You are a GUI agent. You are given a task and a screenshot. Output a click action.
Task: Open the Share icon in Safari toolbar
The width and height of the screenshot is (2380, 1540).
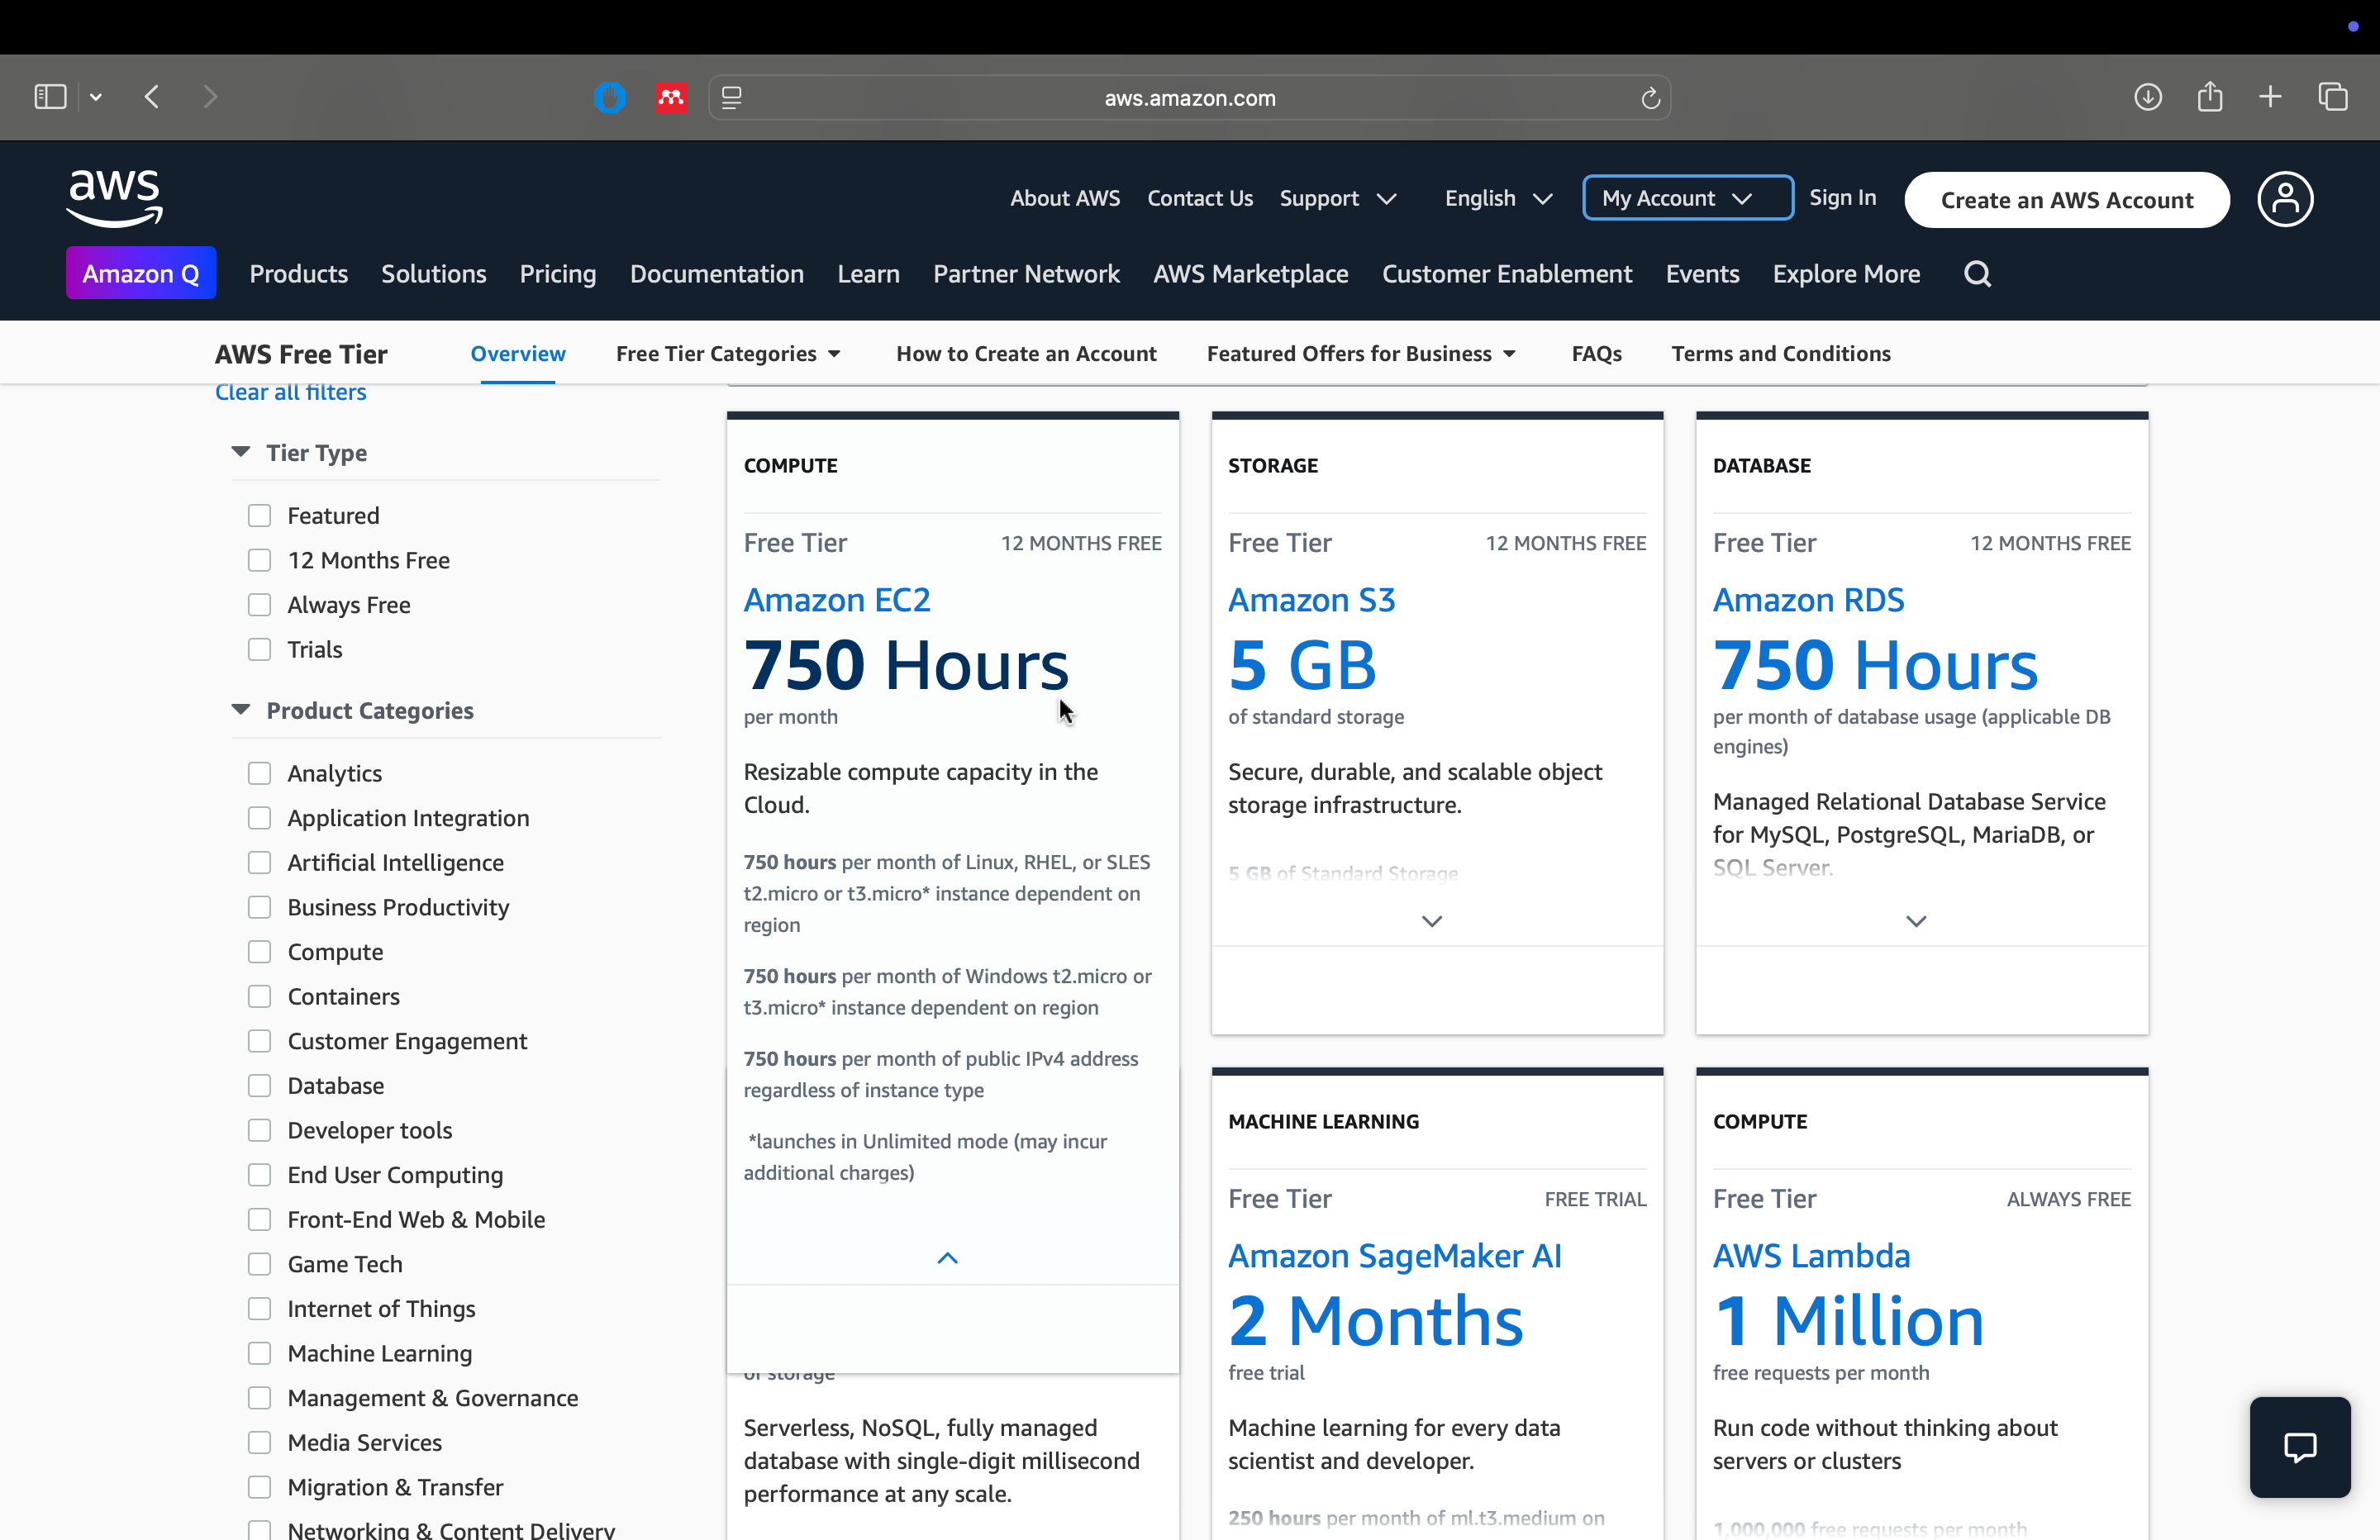2210,97
